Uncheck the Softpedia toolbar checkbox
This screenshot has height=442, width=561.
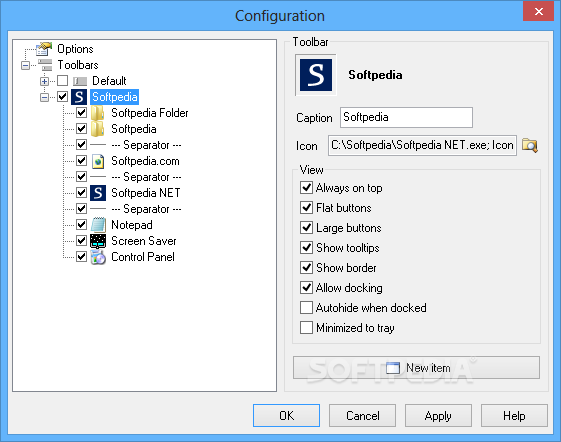[63, 96]
